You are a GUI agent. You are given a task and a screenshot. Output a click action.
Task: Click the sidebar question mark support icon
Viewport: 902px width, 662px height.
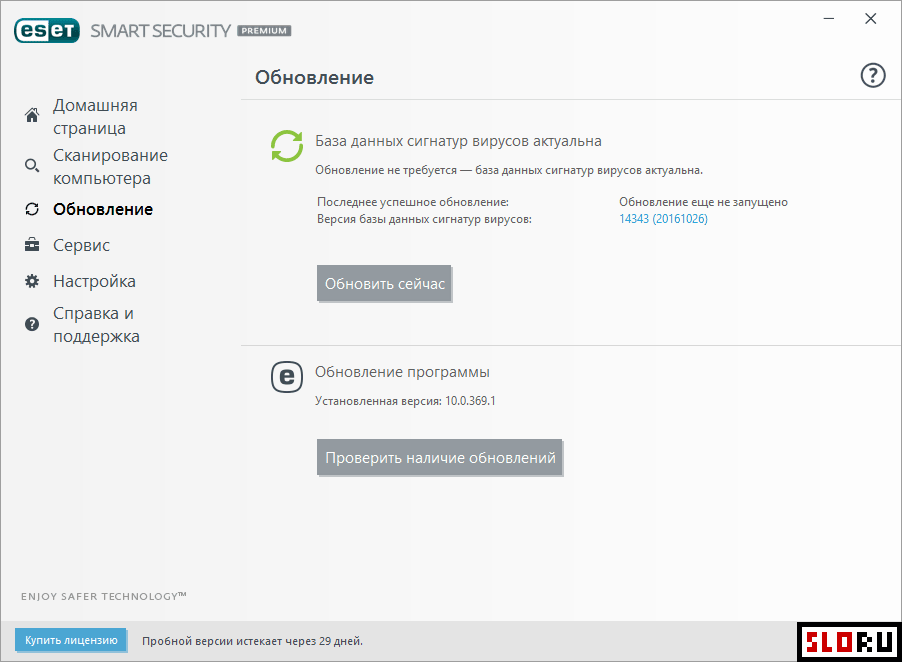click(x=32, y=324)
